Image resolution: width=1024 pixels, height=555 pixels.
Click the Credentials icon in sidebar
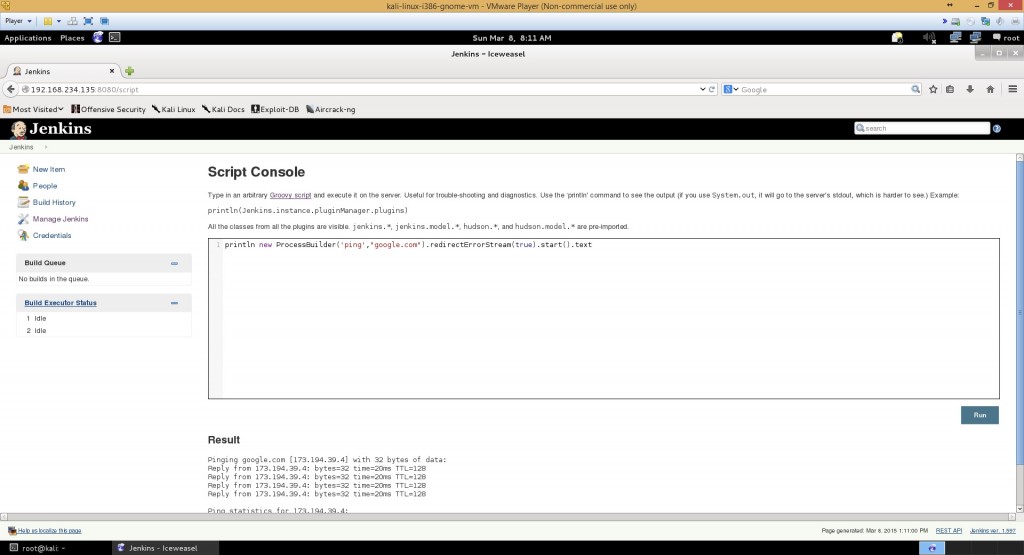tap(24, 235)
